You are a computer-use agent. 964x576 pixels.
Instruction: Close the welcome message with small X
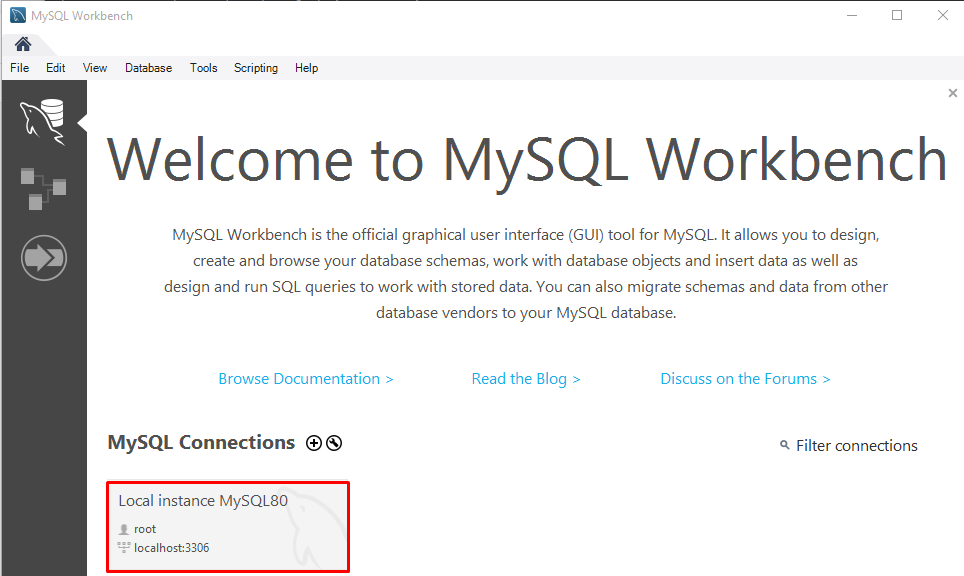pyautogui.click(x=953, y=93)
